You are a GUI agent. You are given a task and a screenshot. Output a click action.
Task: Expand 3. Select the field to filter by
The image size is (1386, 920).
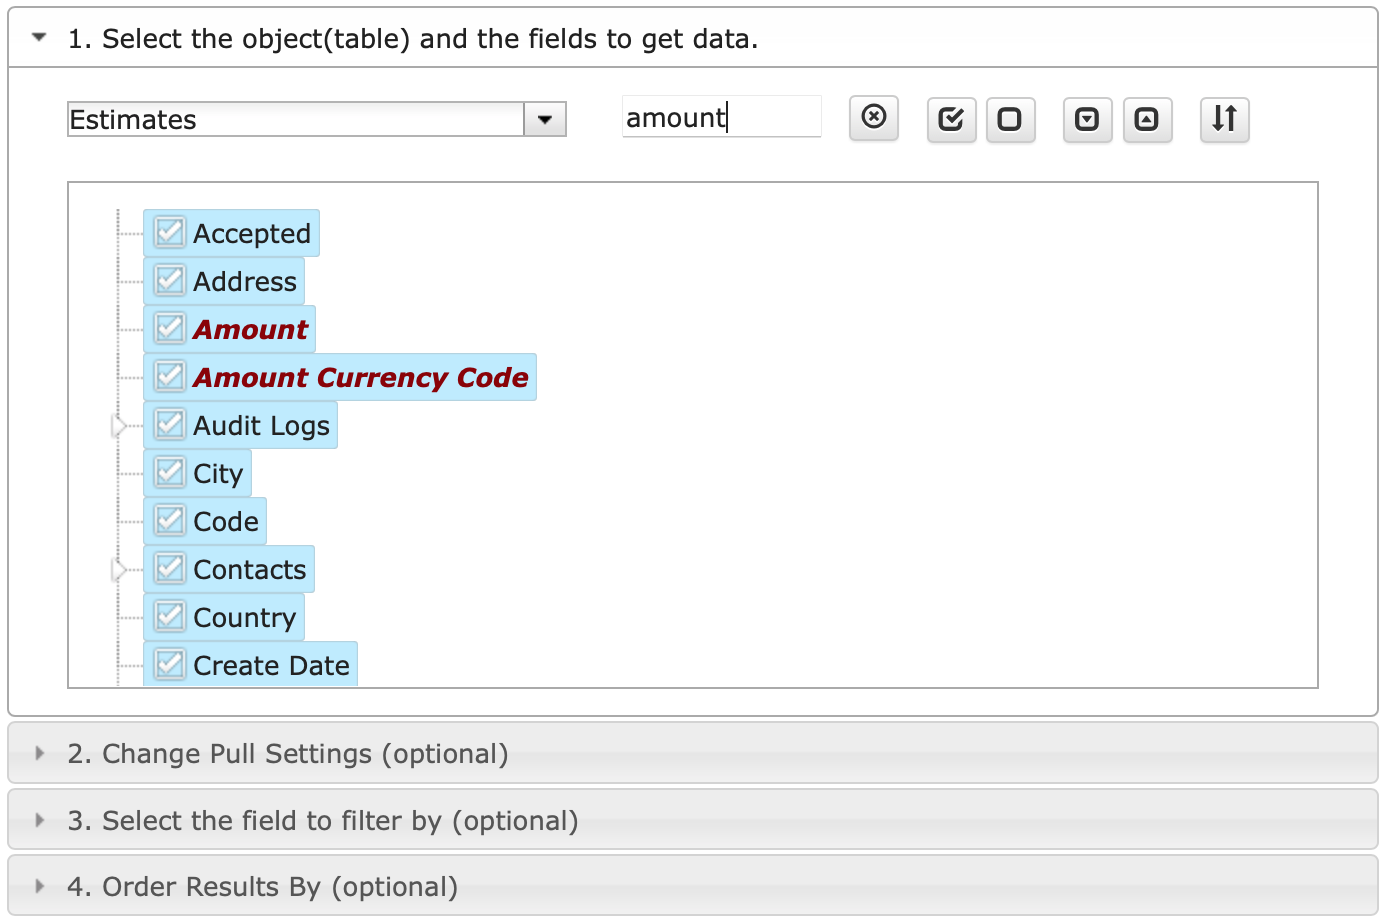[x=692, y=820]
